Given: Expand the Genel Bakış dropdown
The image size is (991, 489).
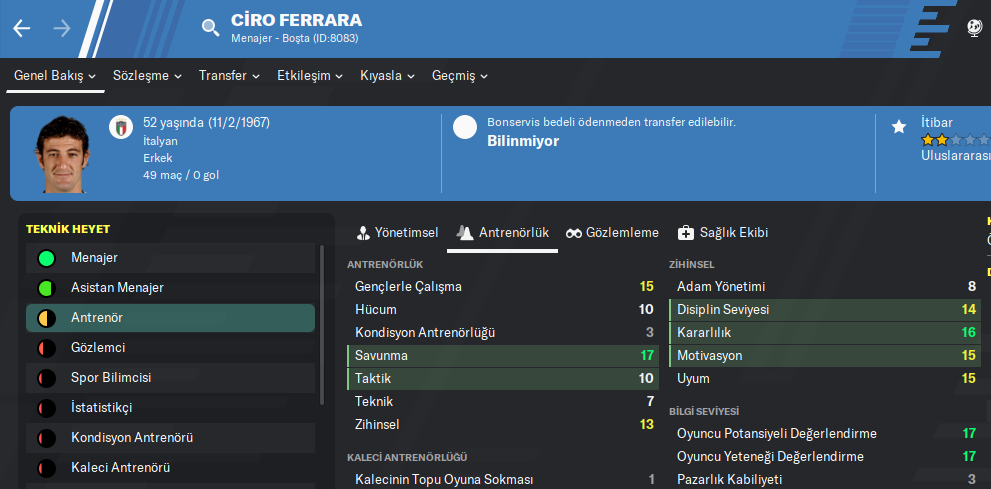Looking at the screenshot, I should pyautogui.click(x=55, y=75).
